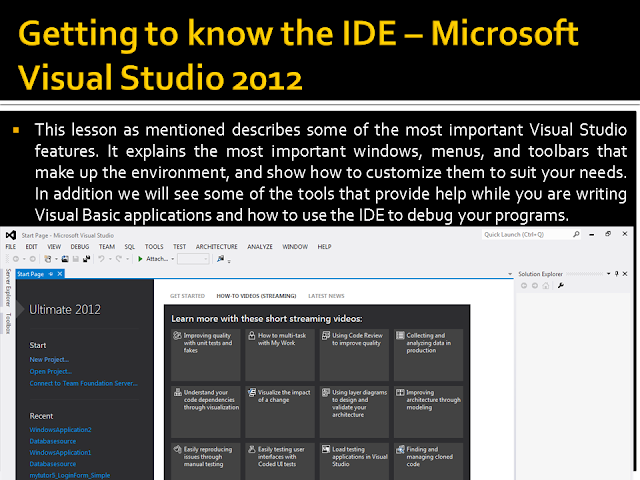640x480 pixels.
Task: Open the New Project icon dropdown arrow
Action: pyautogui.click(x=56, y=259)
